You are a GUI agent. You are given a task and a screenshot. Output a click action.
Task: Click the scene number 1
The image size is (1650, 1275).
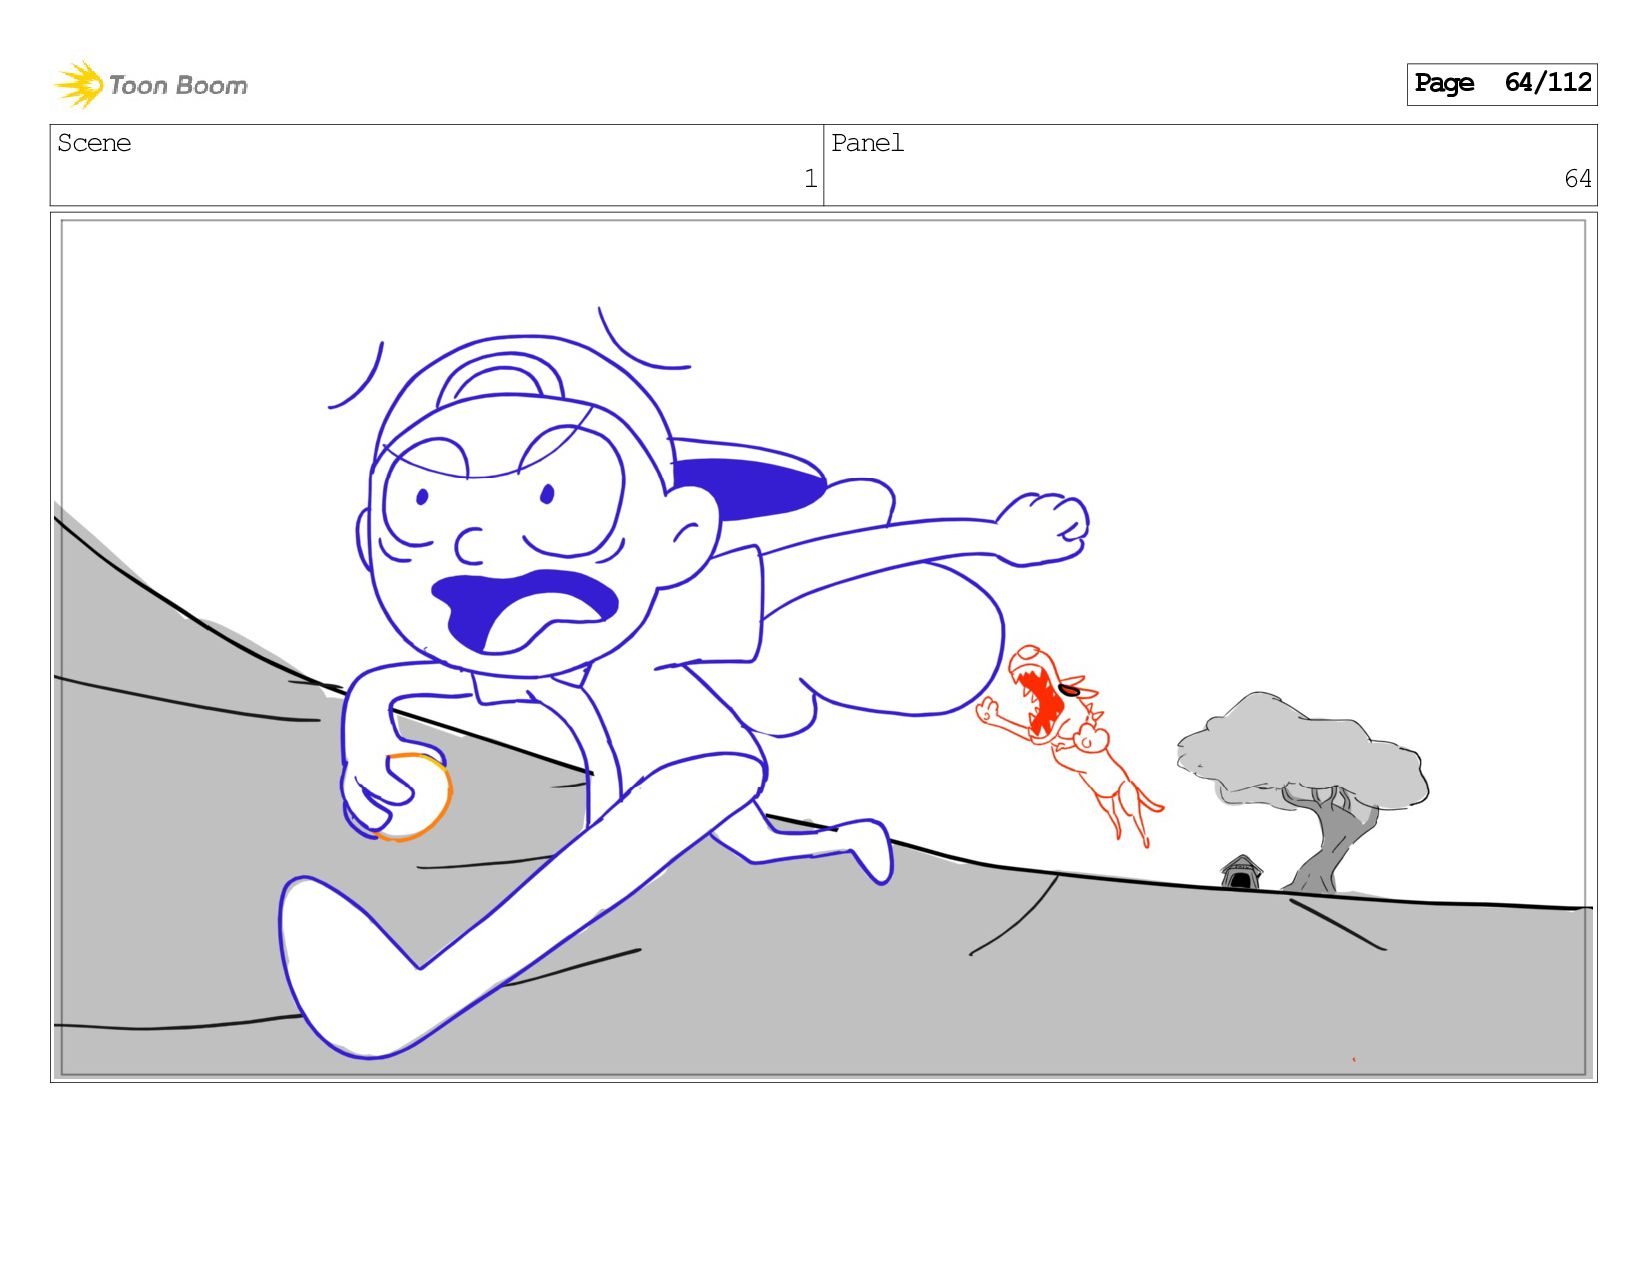[x=810, y=179]
